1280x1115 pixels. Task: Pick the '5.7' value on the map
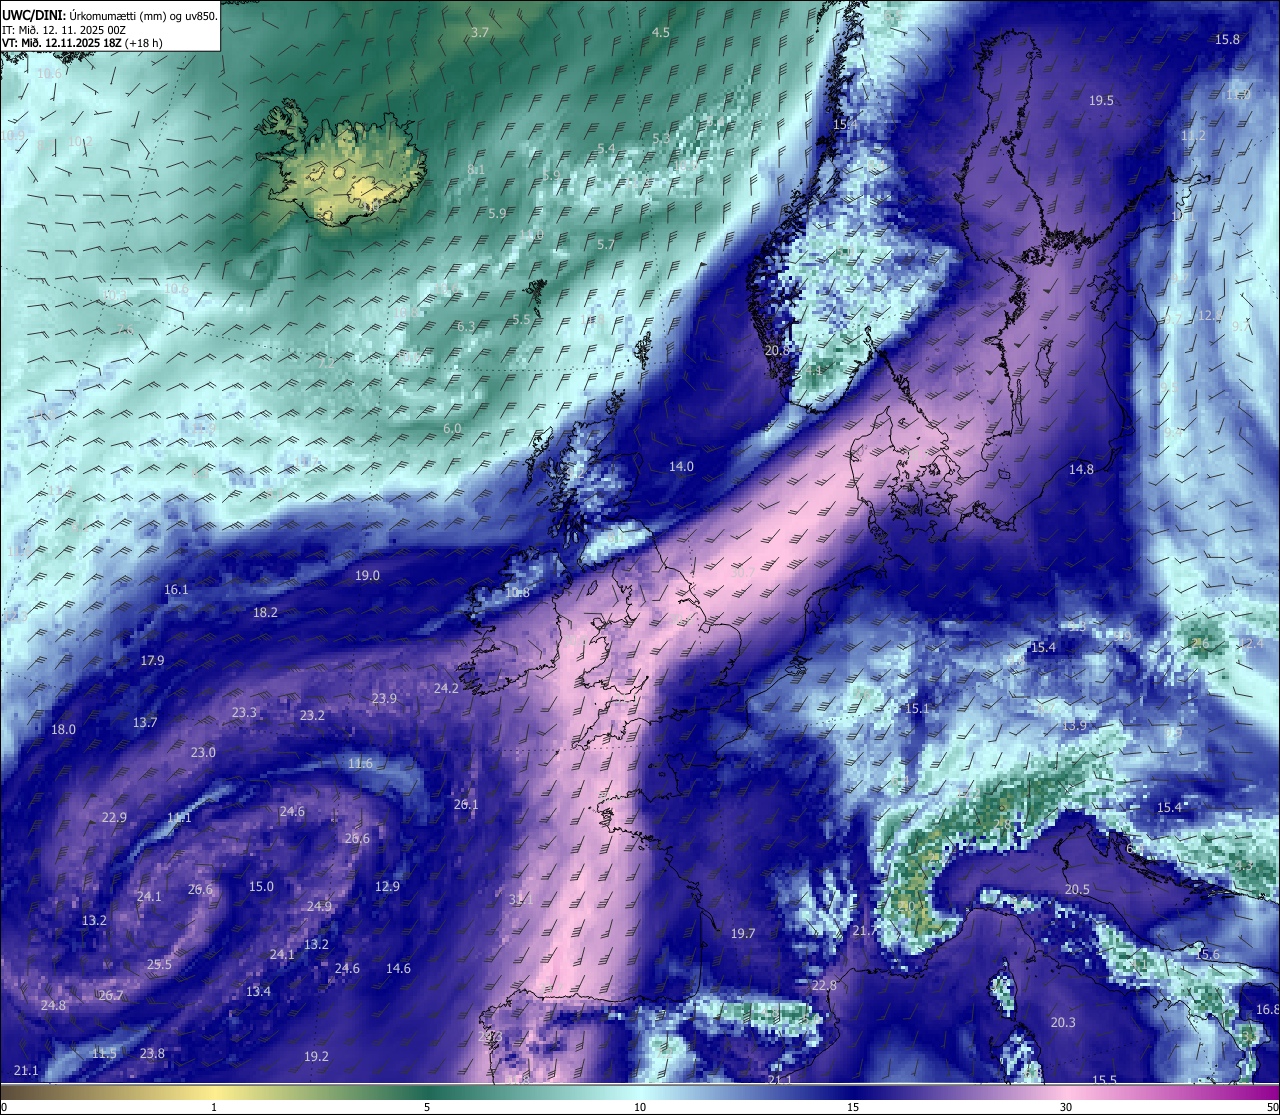605,245
